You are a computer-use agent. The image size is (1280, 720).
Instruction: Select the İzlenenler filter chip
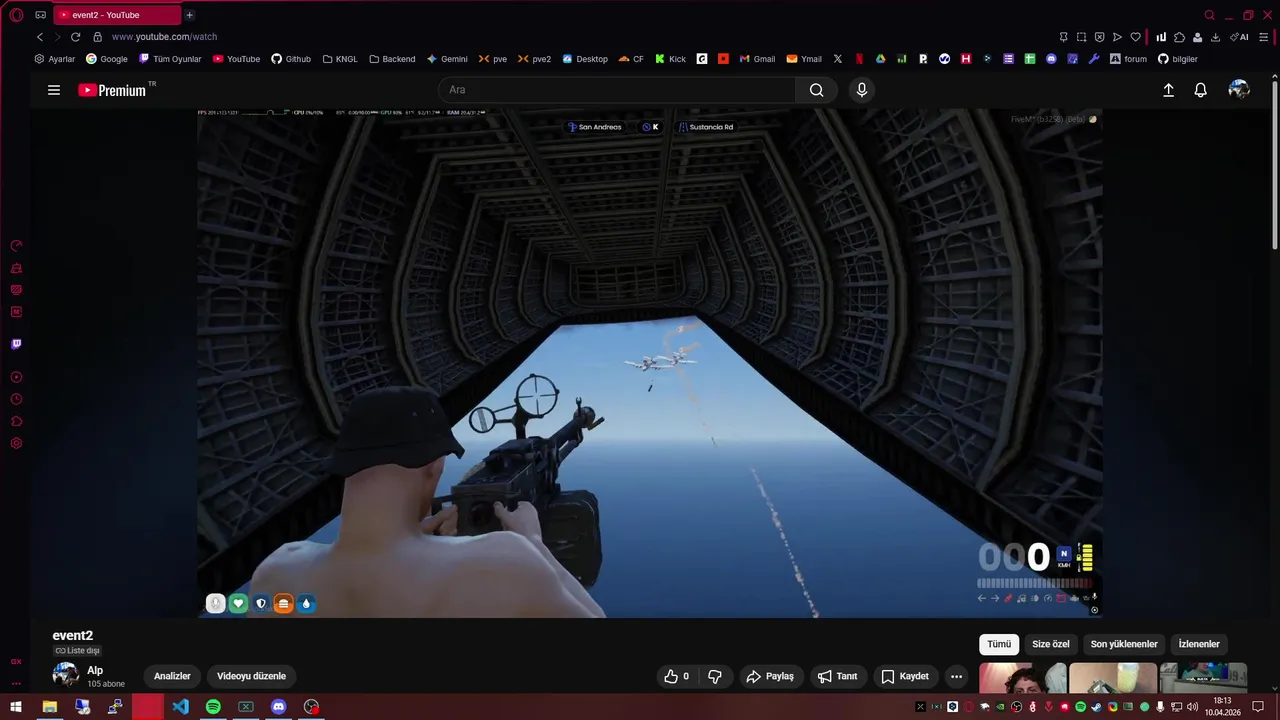(x=1199, y=644)
